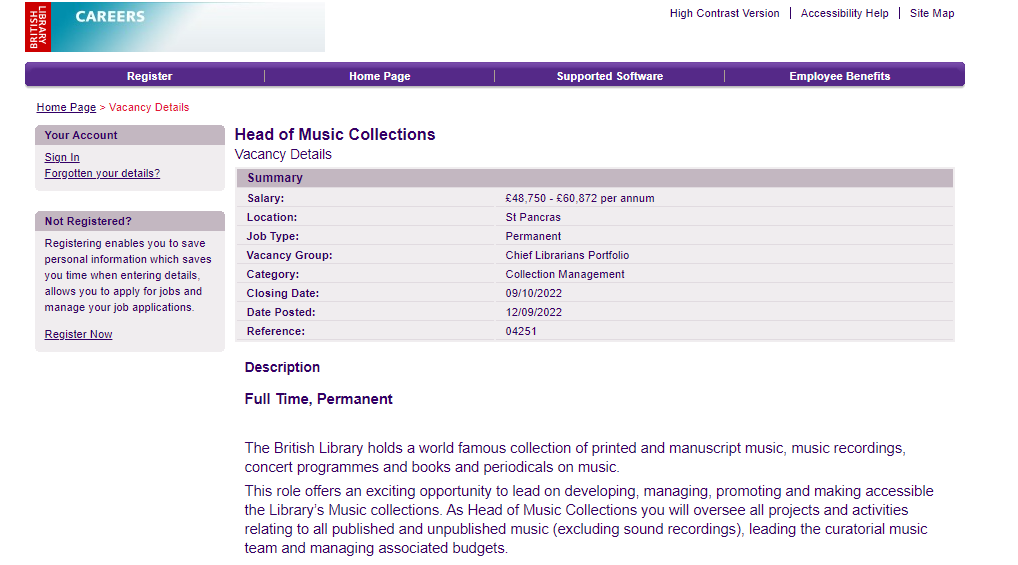Select Register in the navigation bar
The height and width of the screenshot is (565, 1018).
tap(149, 76)
